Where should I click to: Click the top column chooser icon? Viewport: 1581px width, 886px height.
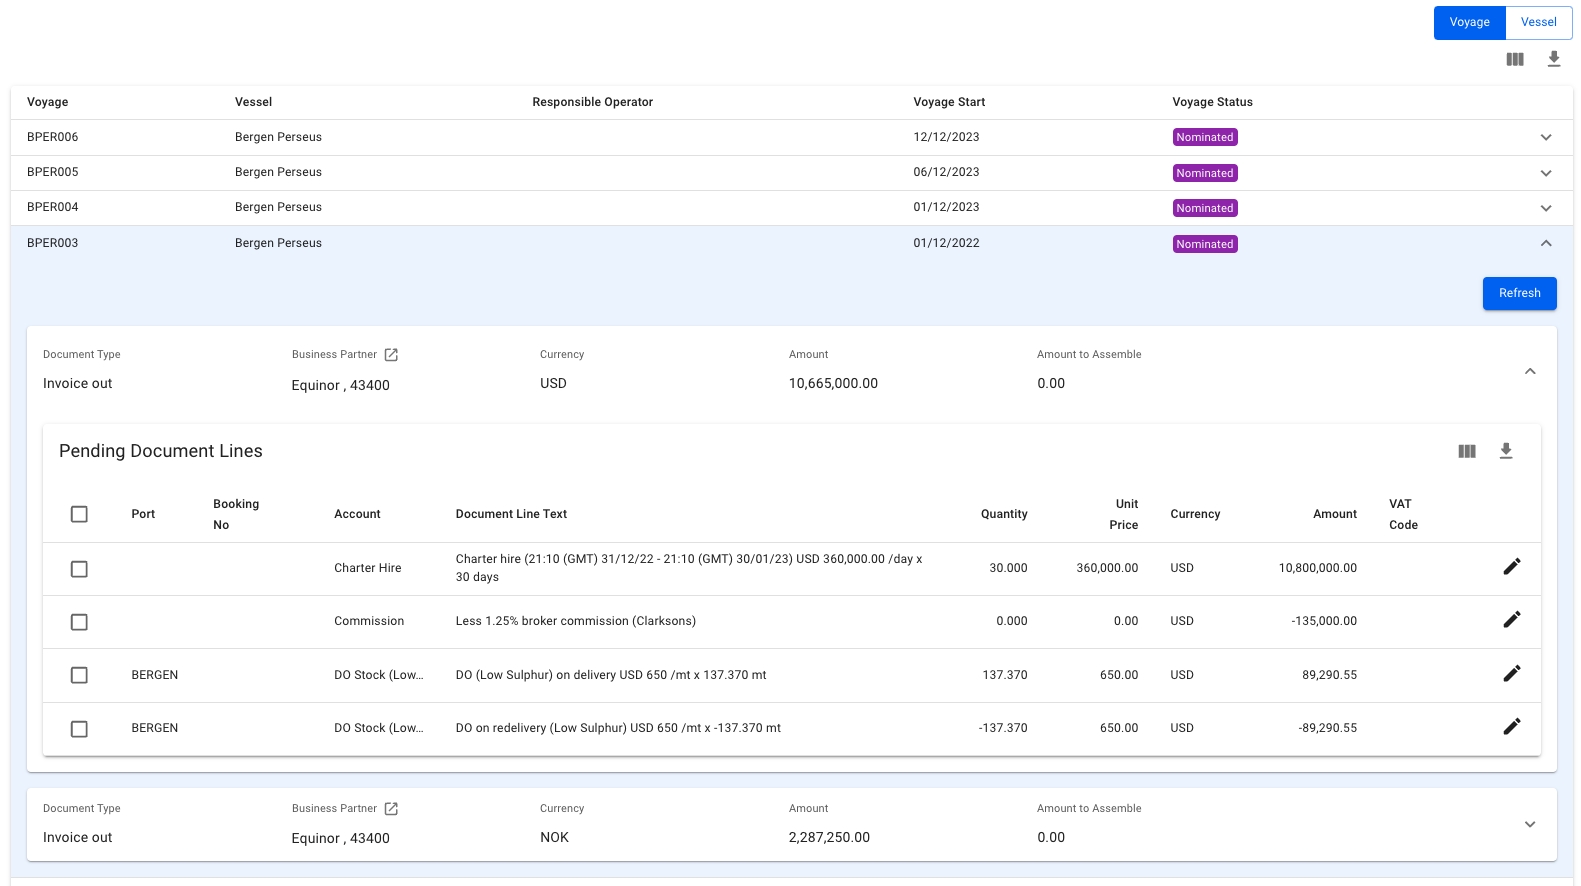point(1515,59)
